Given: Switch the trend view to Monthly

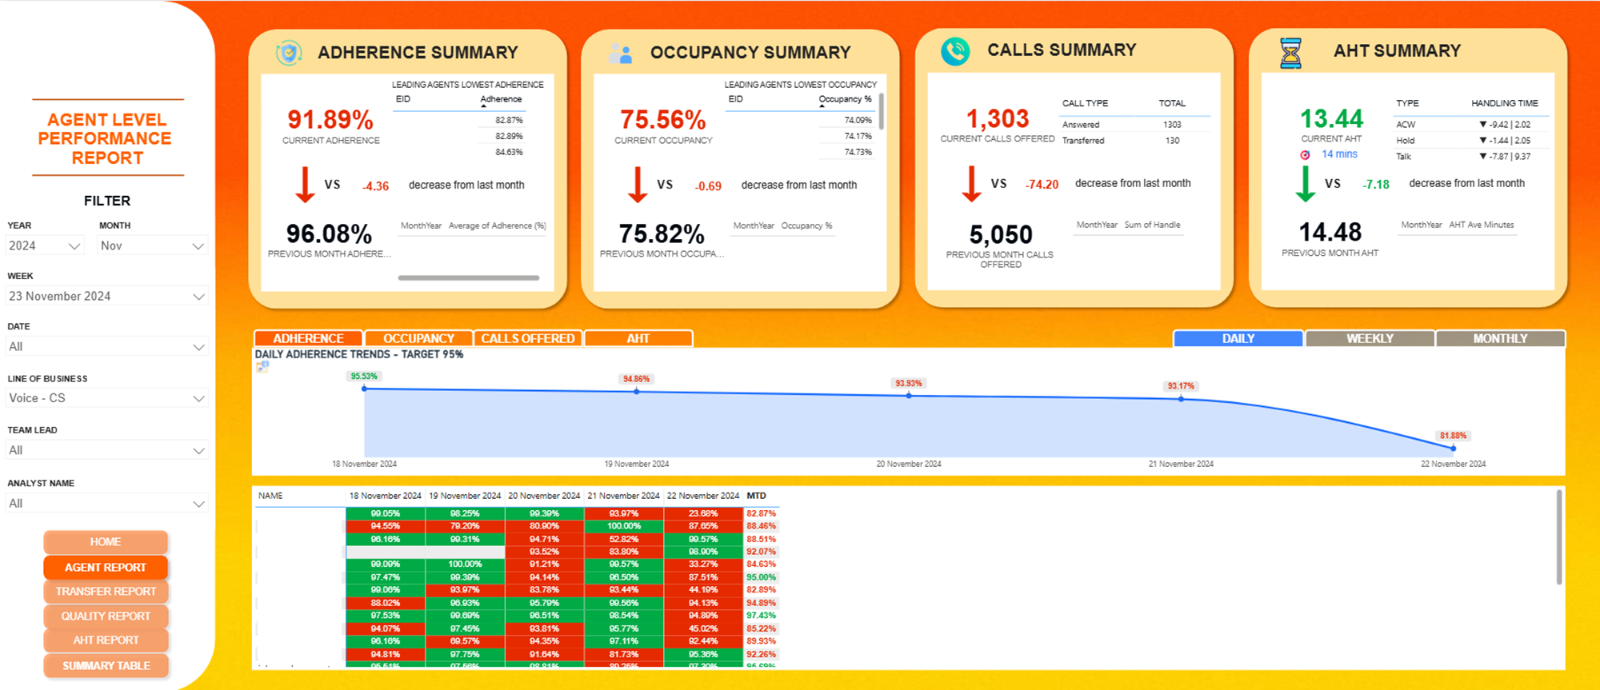Looking at the screenshot, I should [x=1500, y=339].
